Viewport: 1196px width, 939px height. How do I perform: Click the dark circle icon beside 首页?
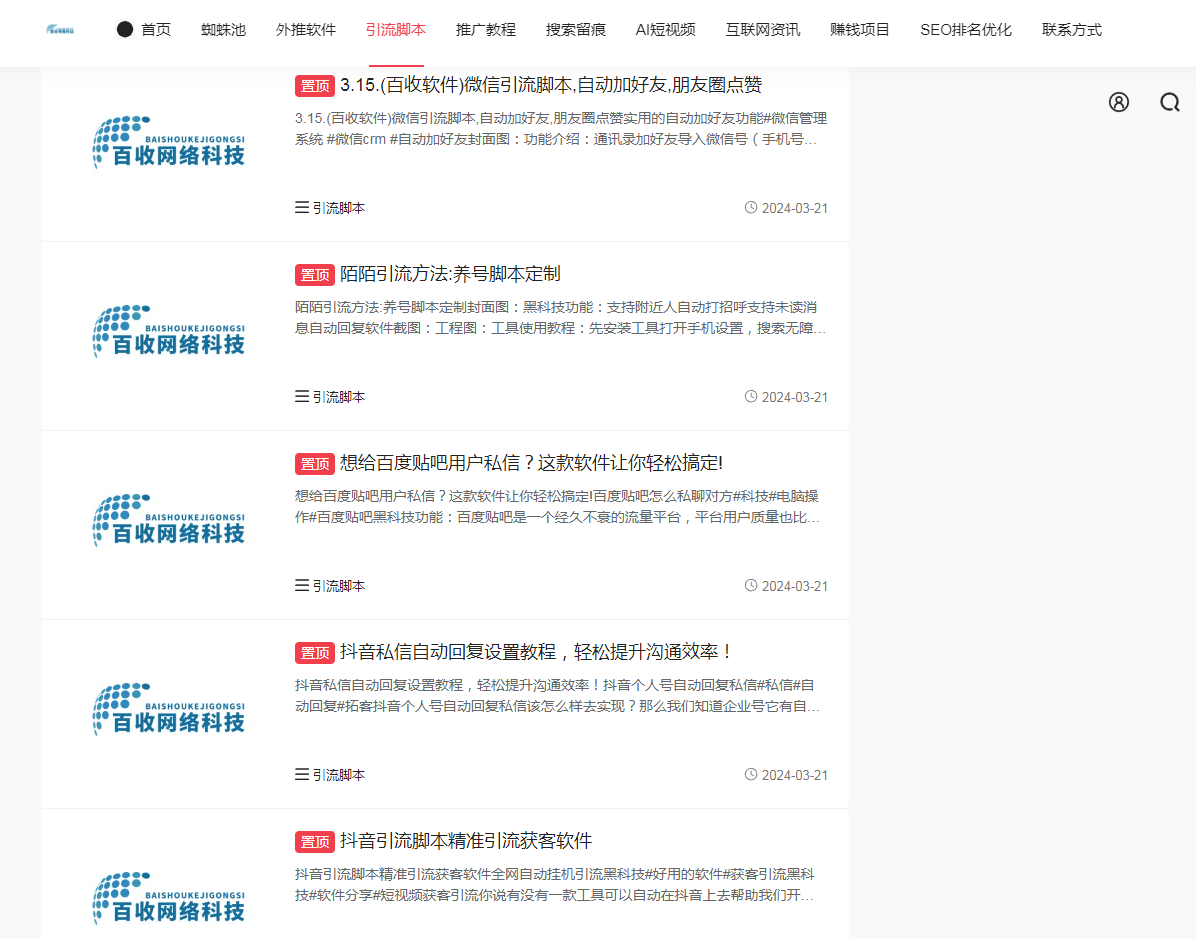[125, 30]
